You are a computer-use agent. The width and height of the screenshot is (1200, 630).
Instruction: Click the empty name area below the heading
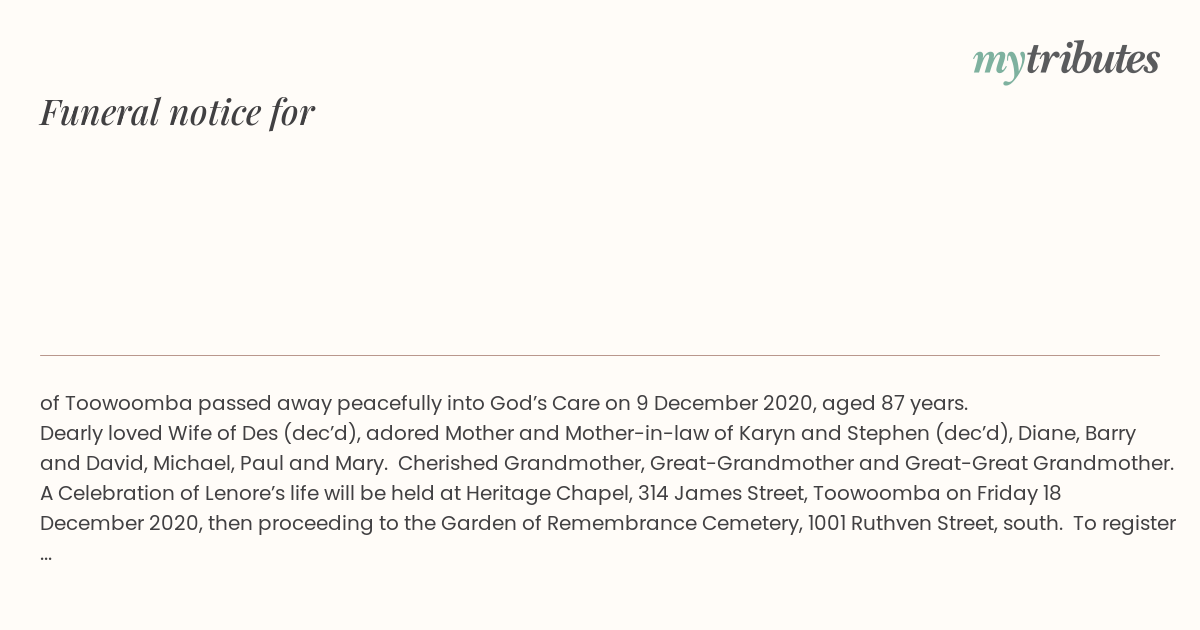[600, 240]
